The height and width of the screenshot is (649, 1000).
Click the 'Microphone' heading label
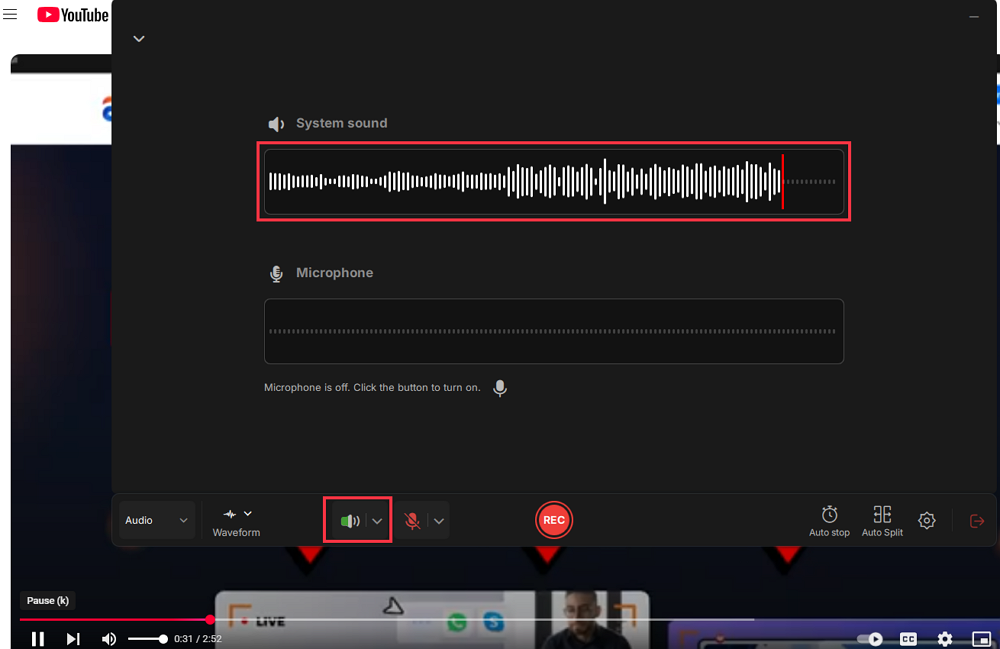334,273
